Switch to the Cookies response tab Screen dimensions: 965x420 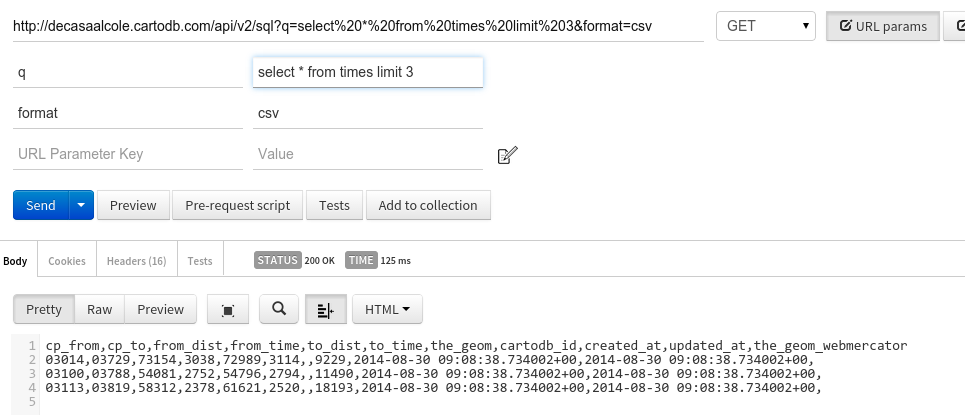(66, 261)
